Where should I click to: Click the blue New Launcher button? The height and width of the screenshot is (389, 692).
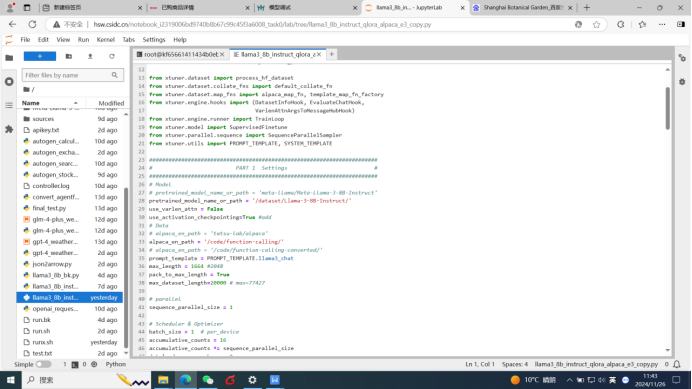tap(40, 57)
